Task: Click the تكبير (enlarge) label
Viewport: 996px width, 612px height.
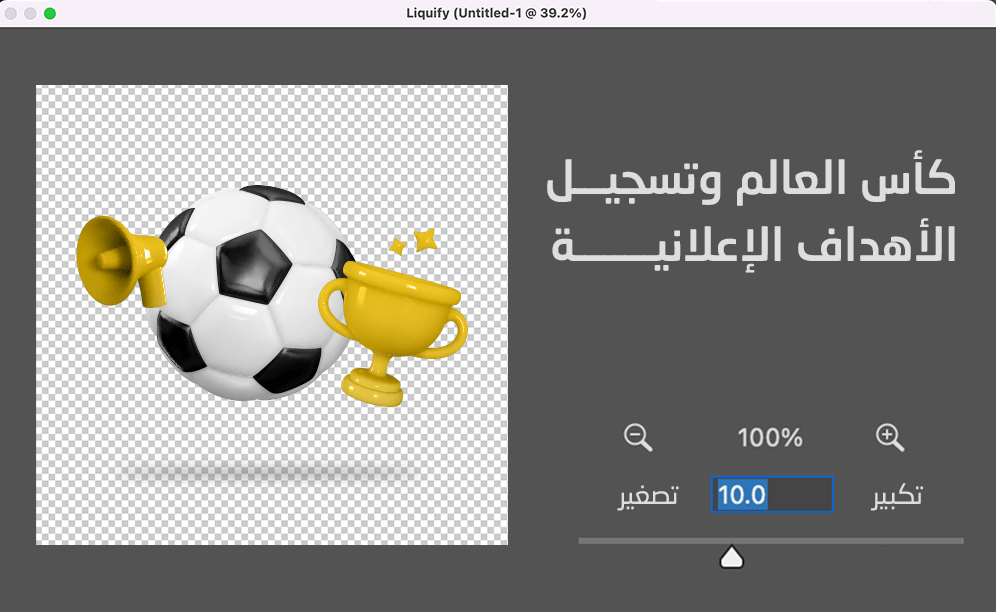Action: click(897, 496)
